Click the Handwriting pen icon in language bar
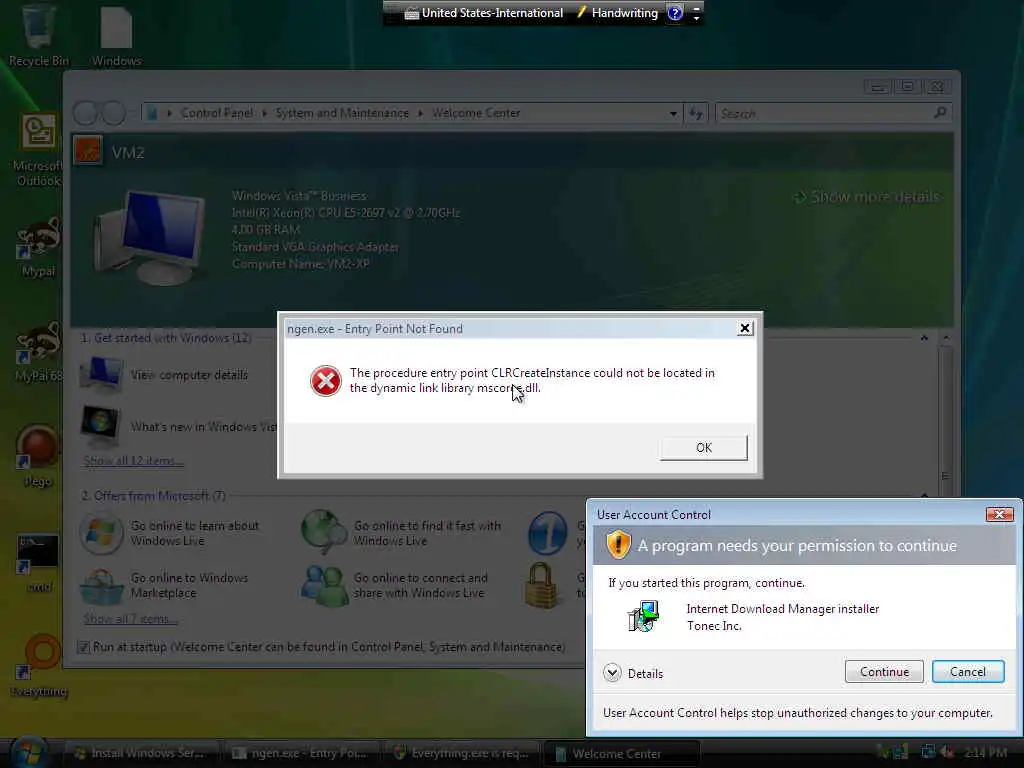 click(581, 12)
